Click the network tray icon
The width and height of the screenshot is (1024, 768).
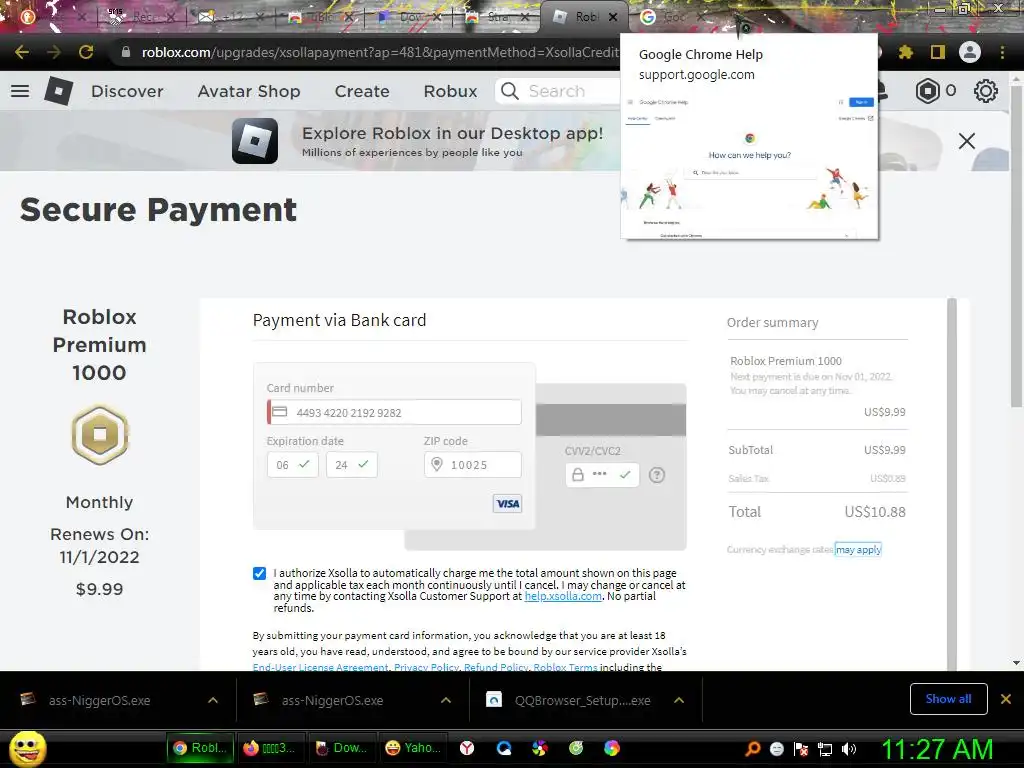pyautogui.click(x=825, y=749)
